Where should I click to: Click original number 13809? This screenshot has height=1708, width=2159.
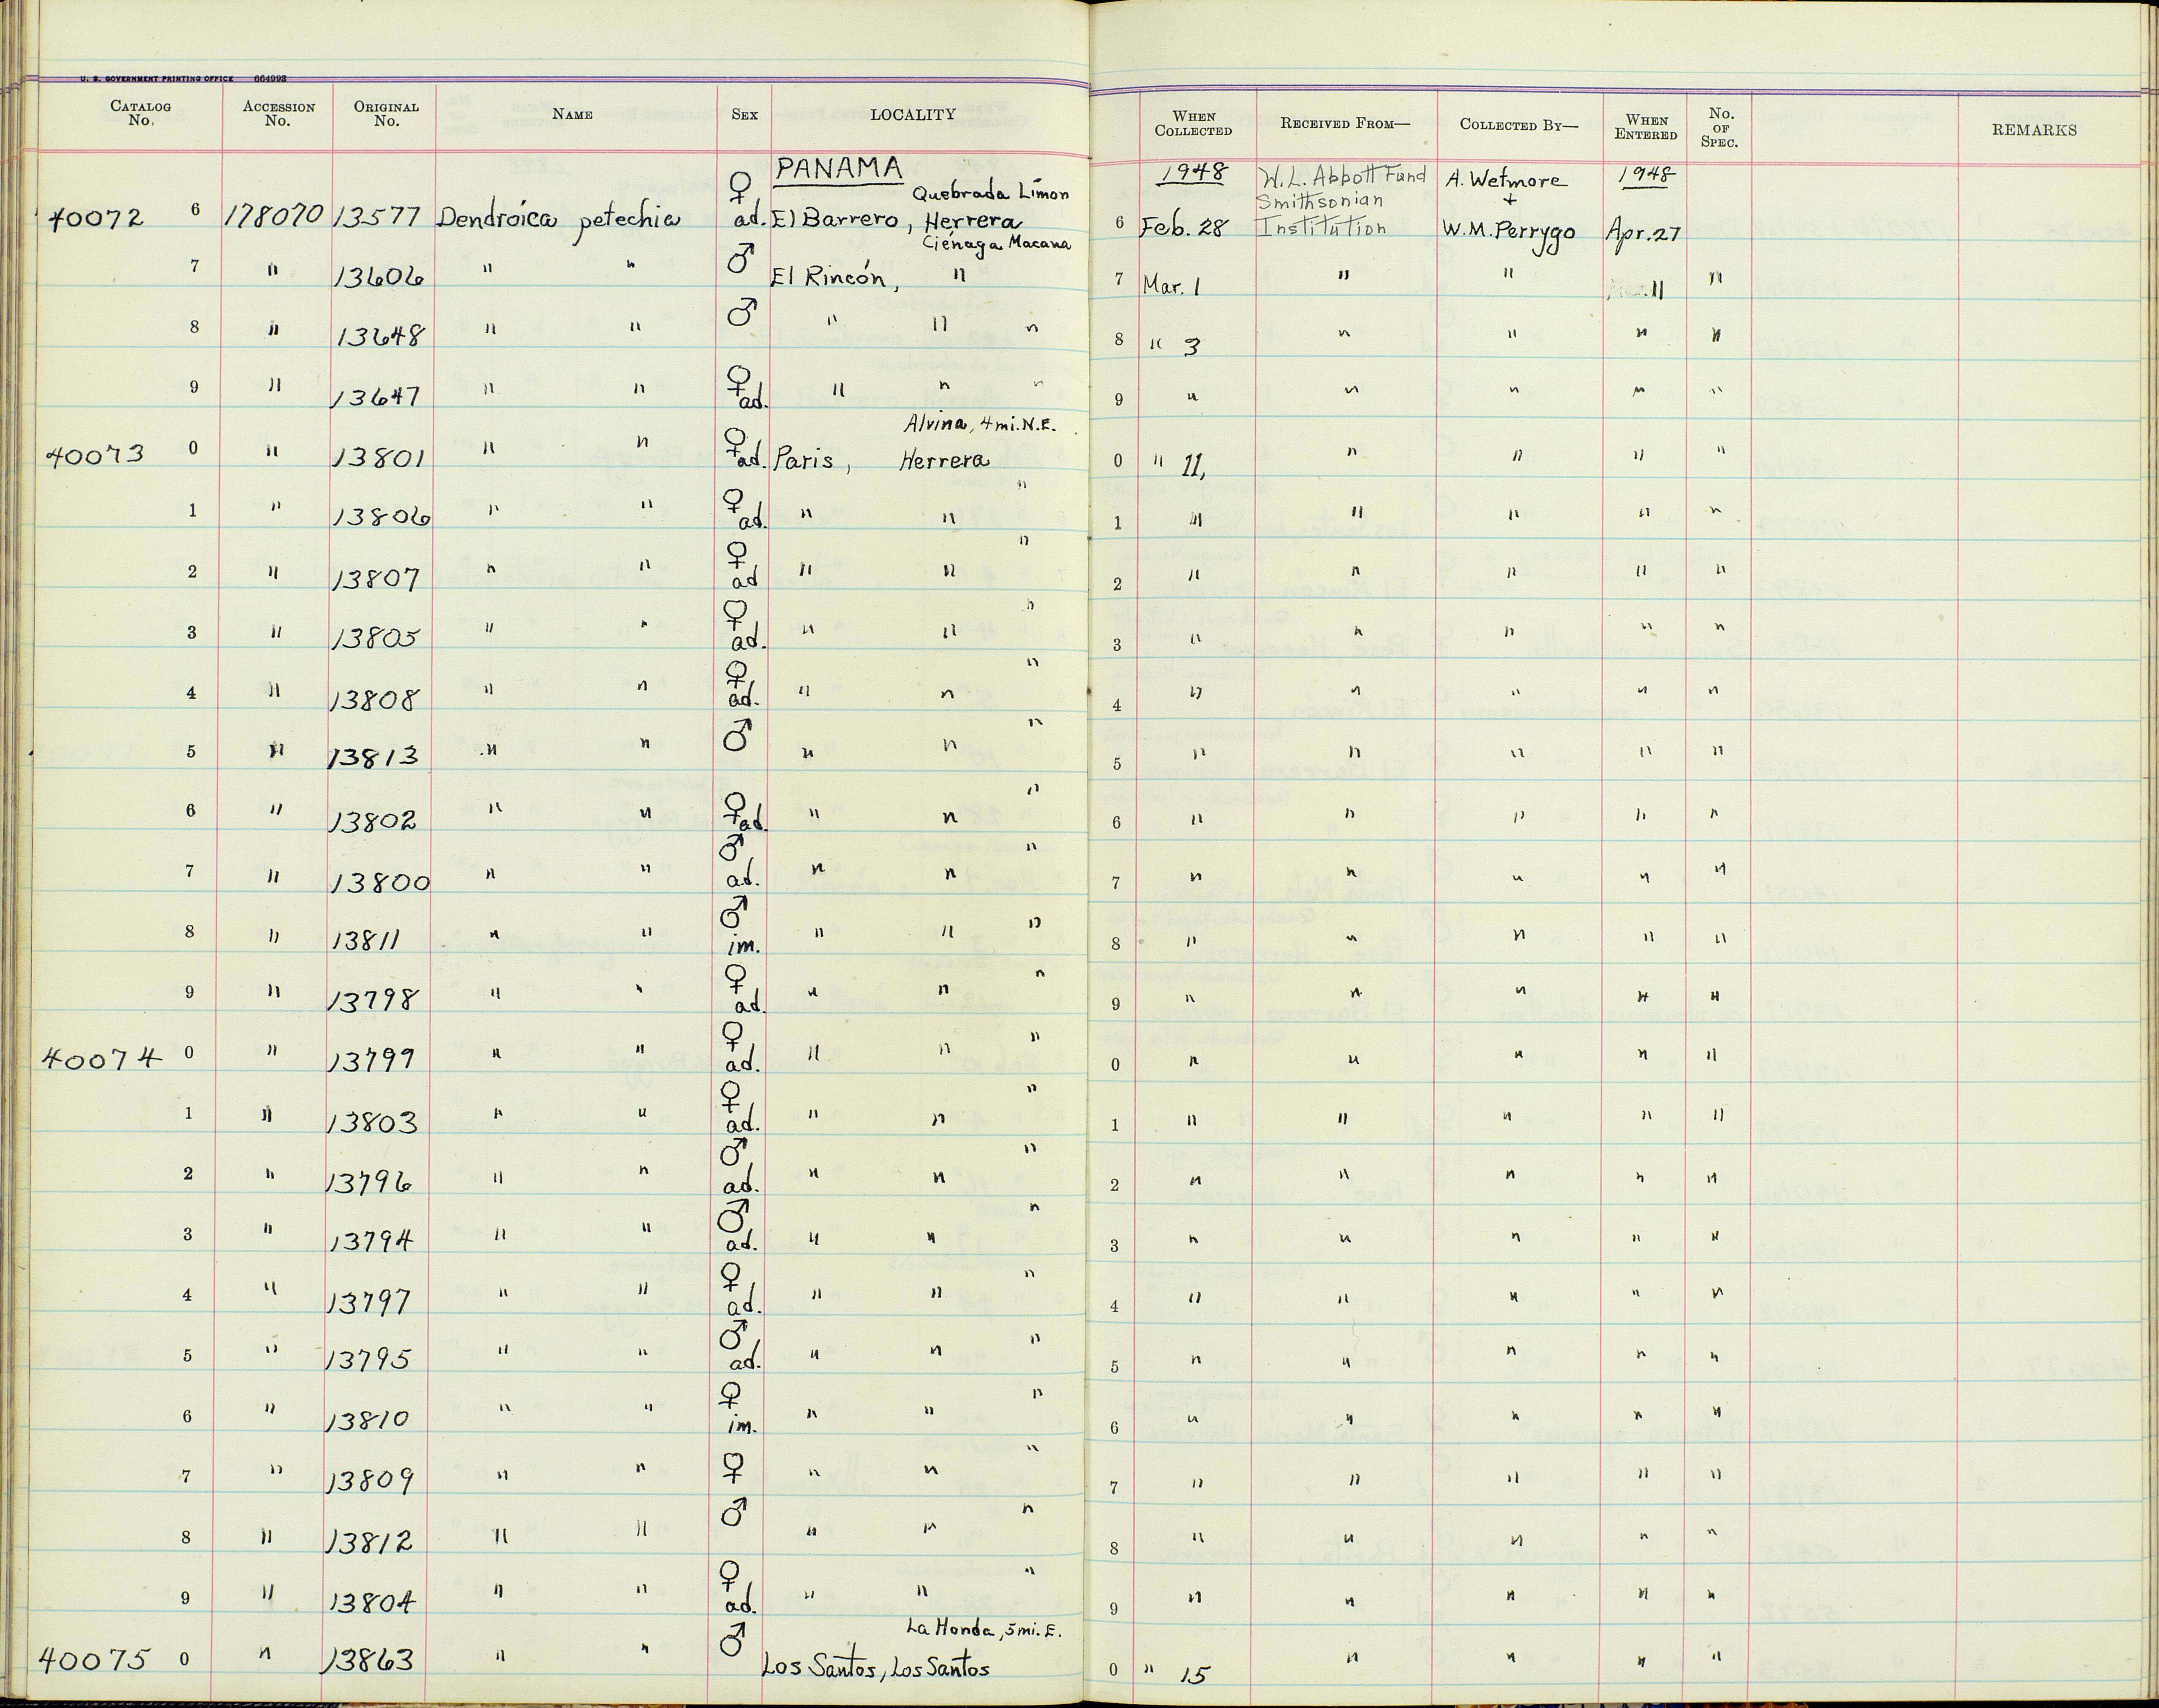[369, 1481]
